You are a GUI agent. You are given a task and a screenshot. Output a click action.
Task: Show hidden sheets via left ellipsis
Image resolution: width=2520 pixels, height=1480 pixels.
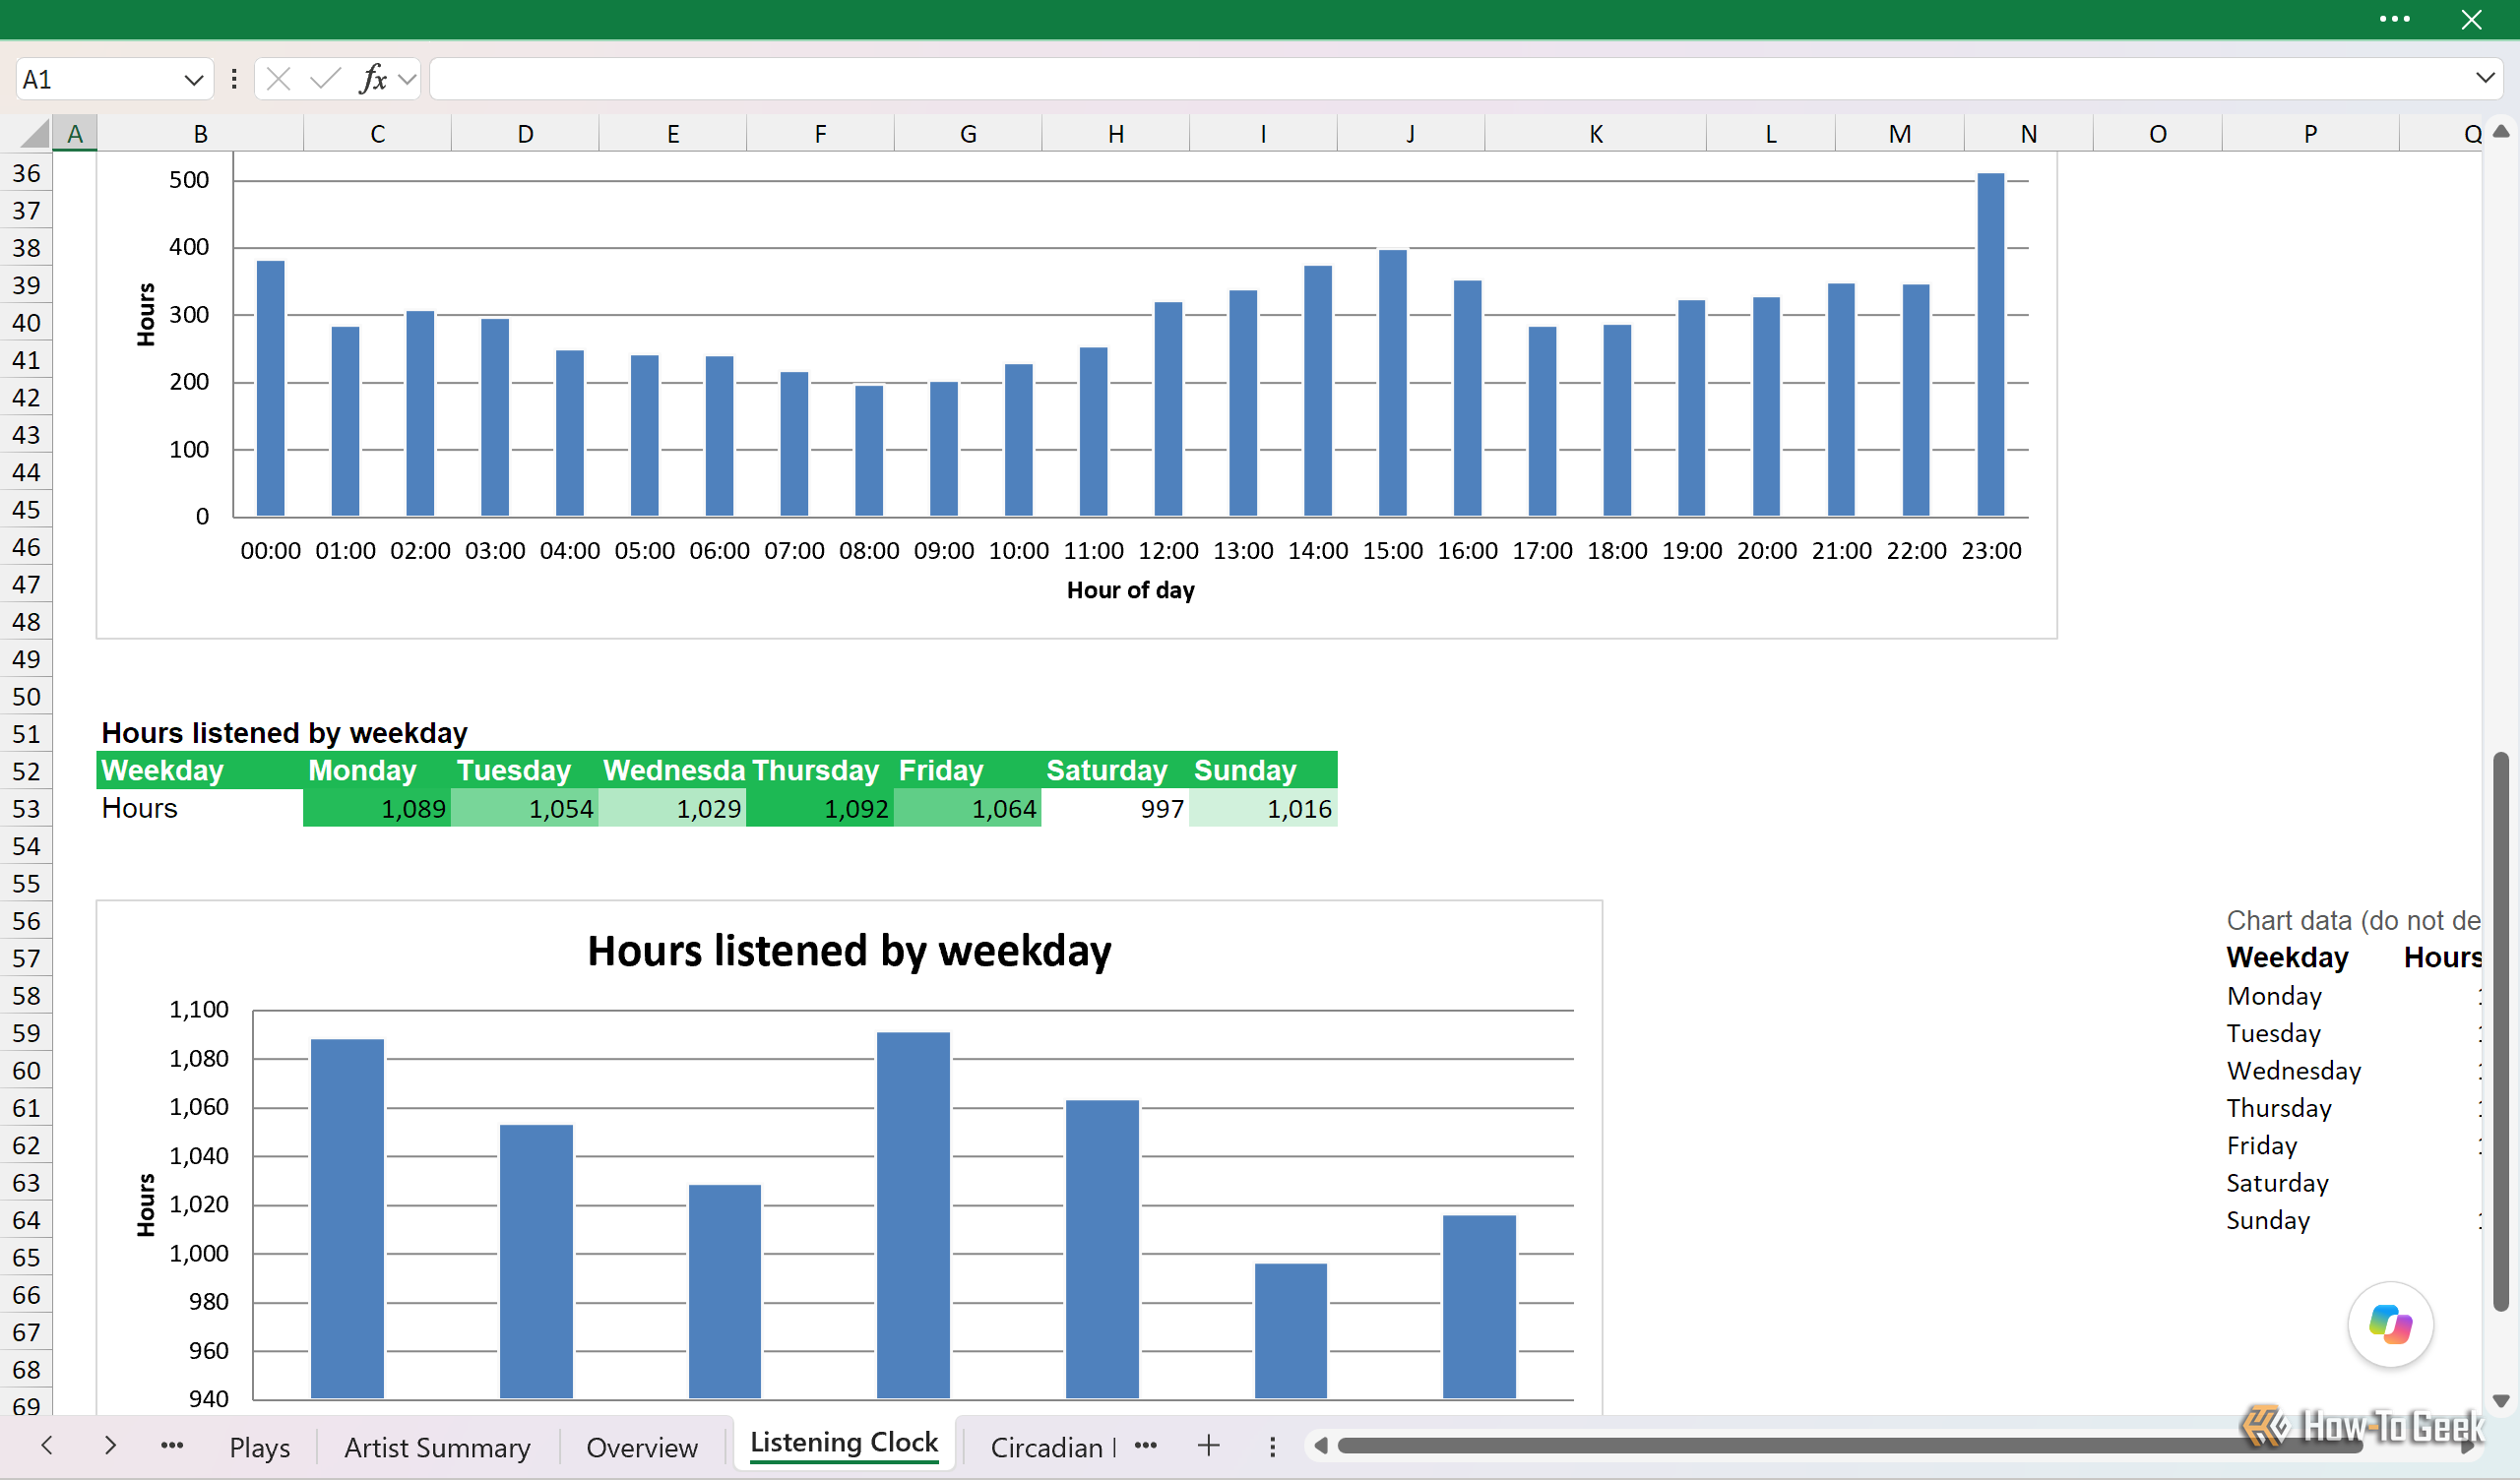pos(172,1446)
